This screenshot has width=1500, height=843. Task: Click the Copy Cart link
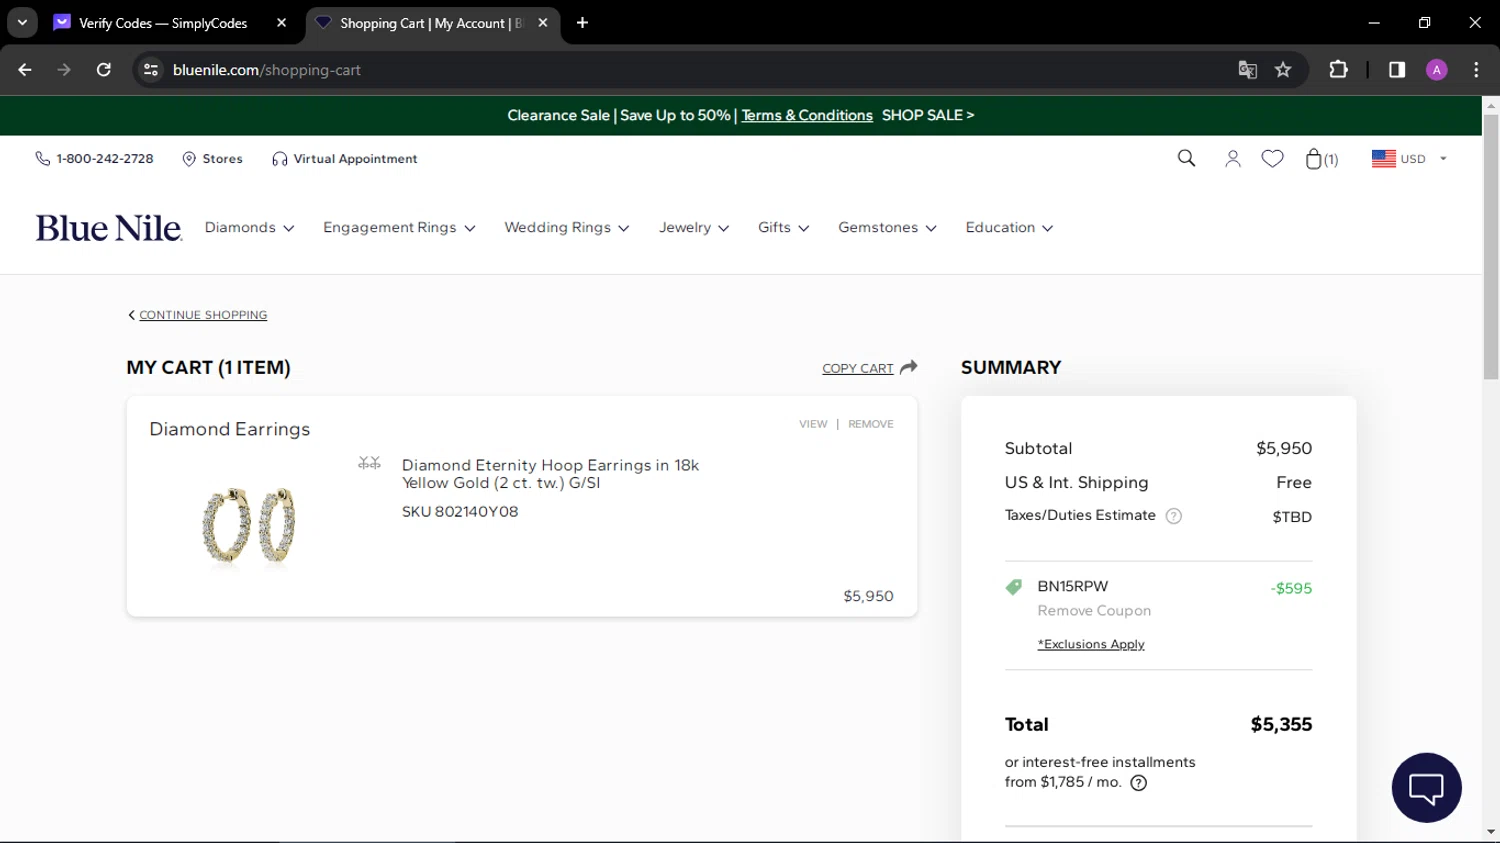coord(858,368)
